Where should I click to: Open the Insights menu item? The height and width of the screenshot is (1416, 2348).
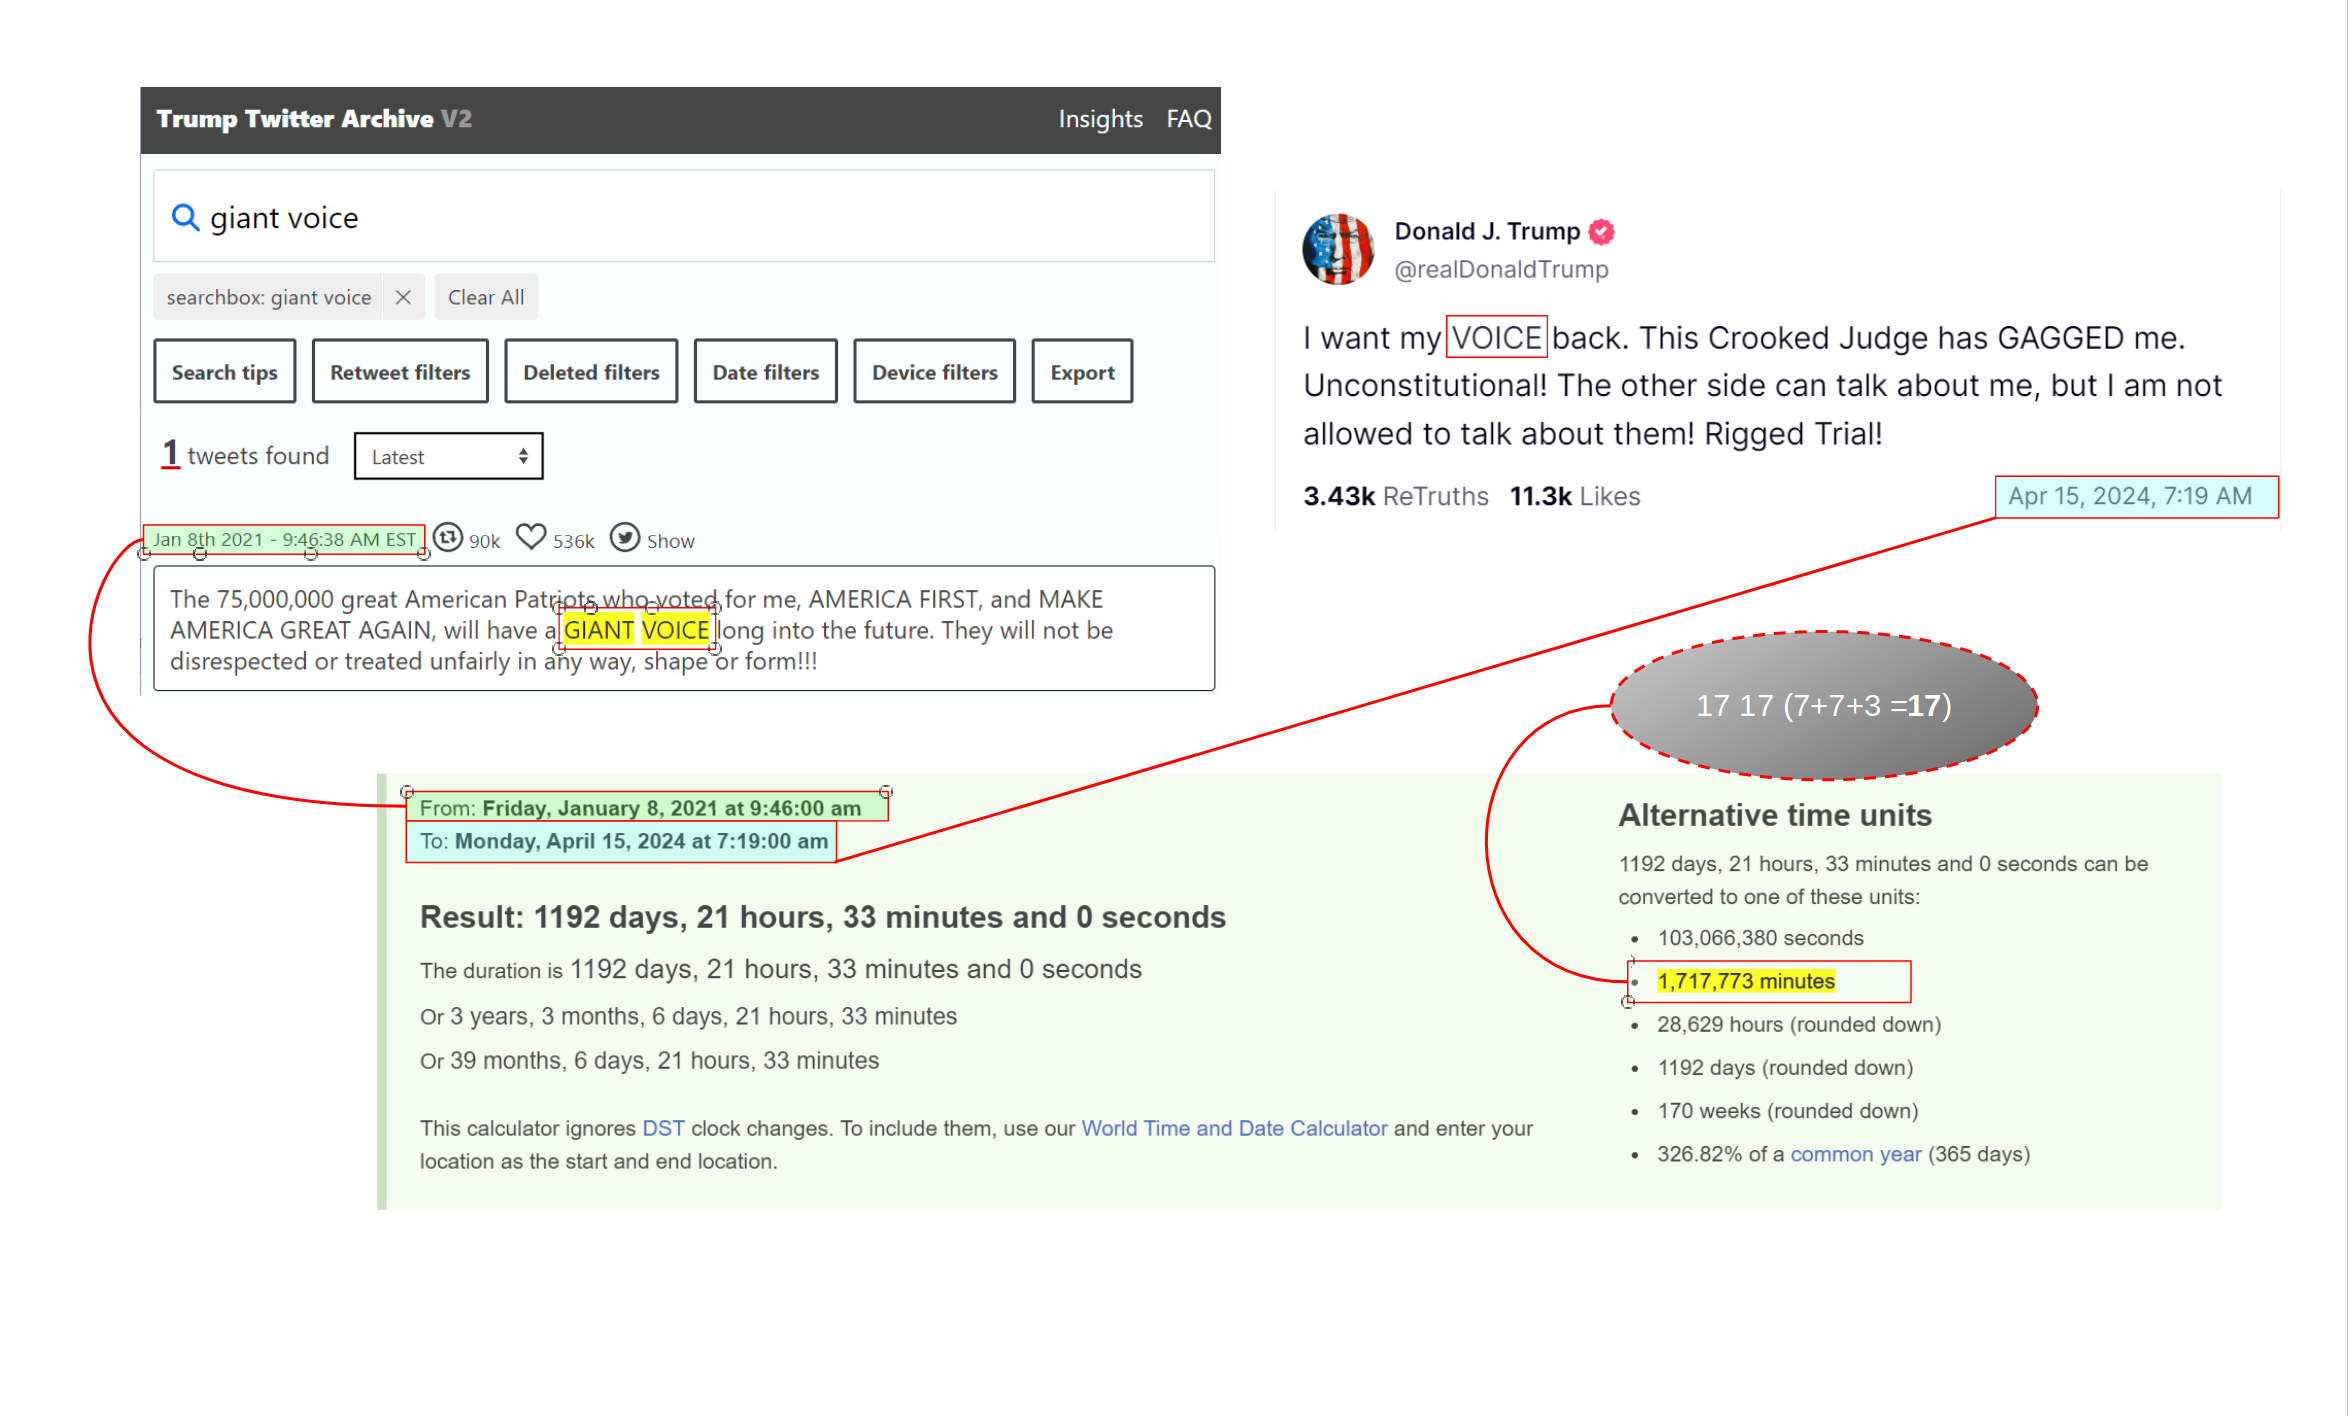[1100, 119]
